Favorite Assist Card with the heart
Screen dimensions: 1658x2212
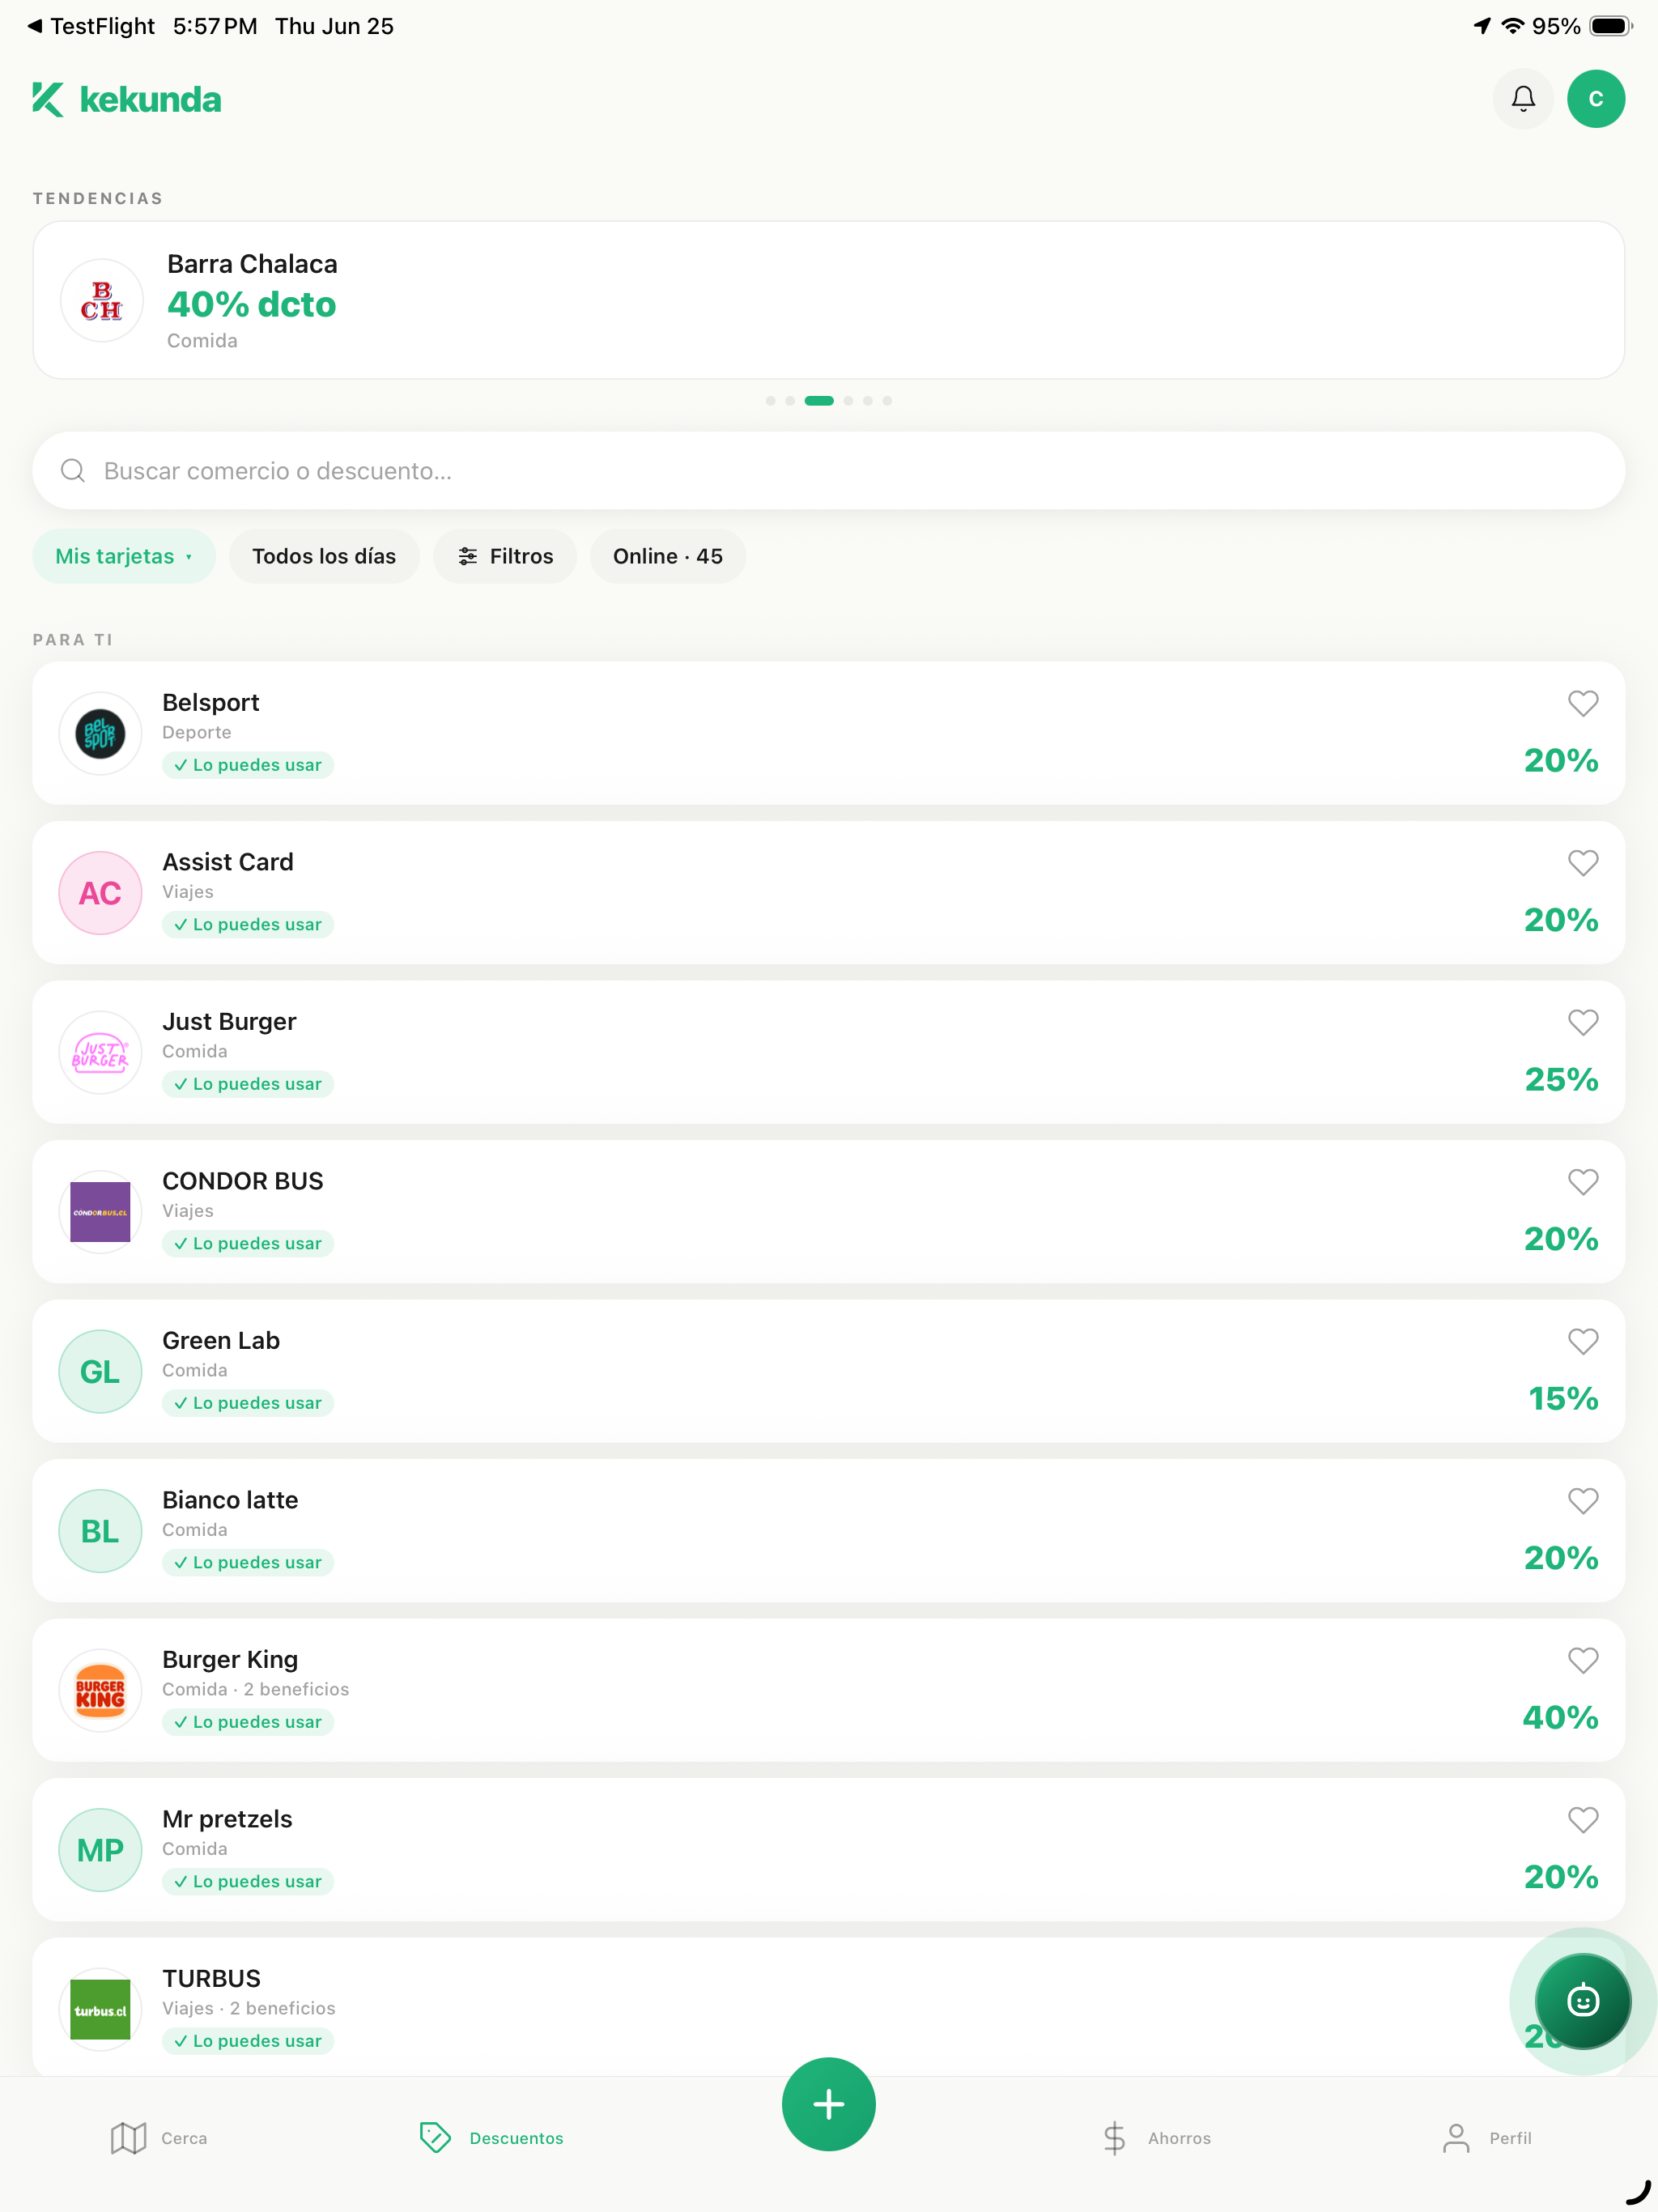1582,863
